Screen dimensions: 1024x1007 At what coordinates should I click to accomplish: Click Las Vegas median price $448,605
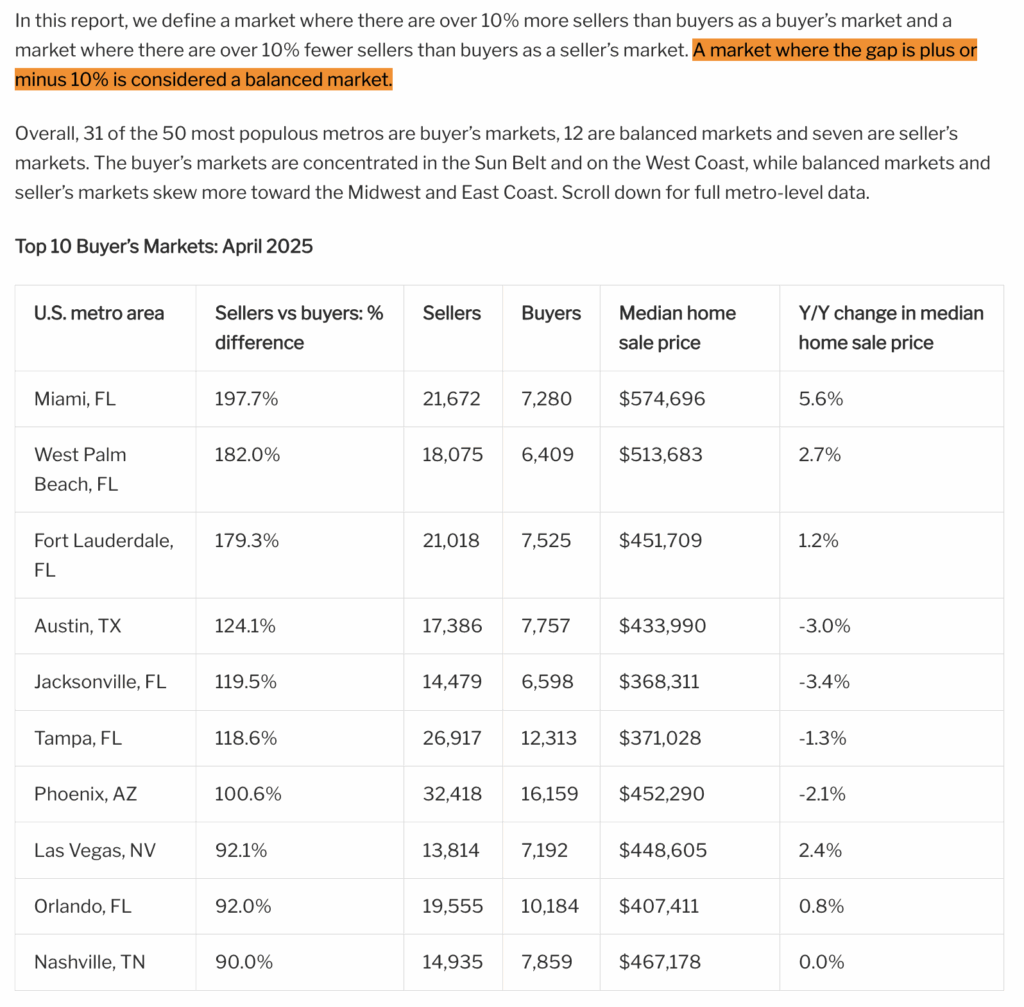663,850
